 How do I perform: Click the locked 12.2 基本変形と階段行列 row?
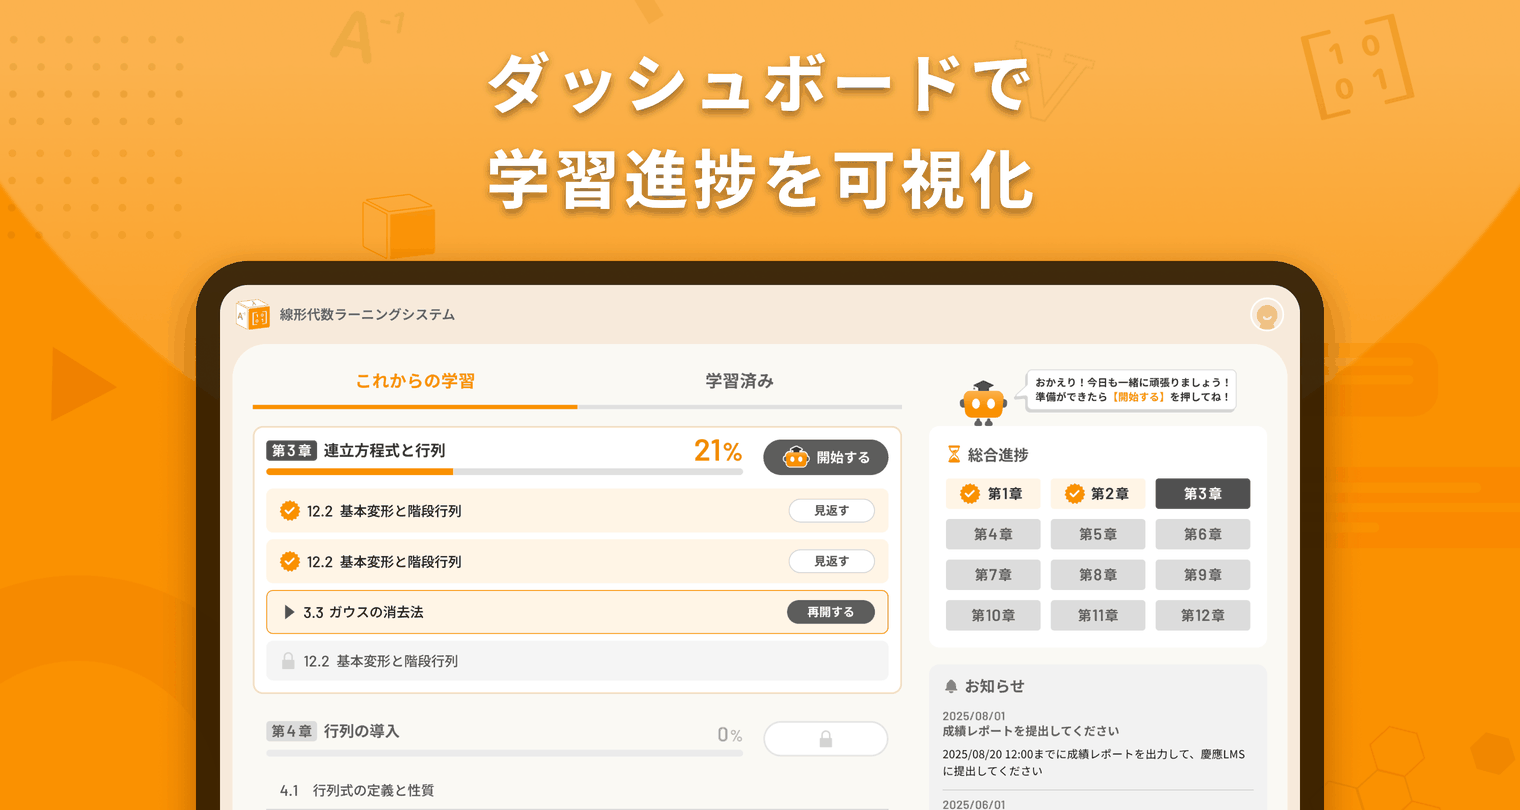[x=577, y=661]
